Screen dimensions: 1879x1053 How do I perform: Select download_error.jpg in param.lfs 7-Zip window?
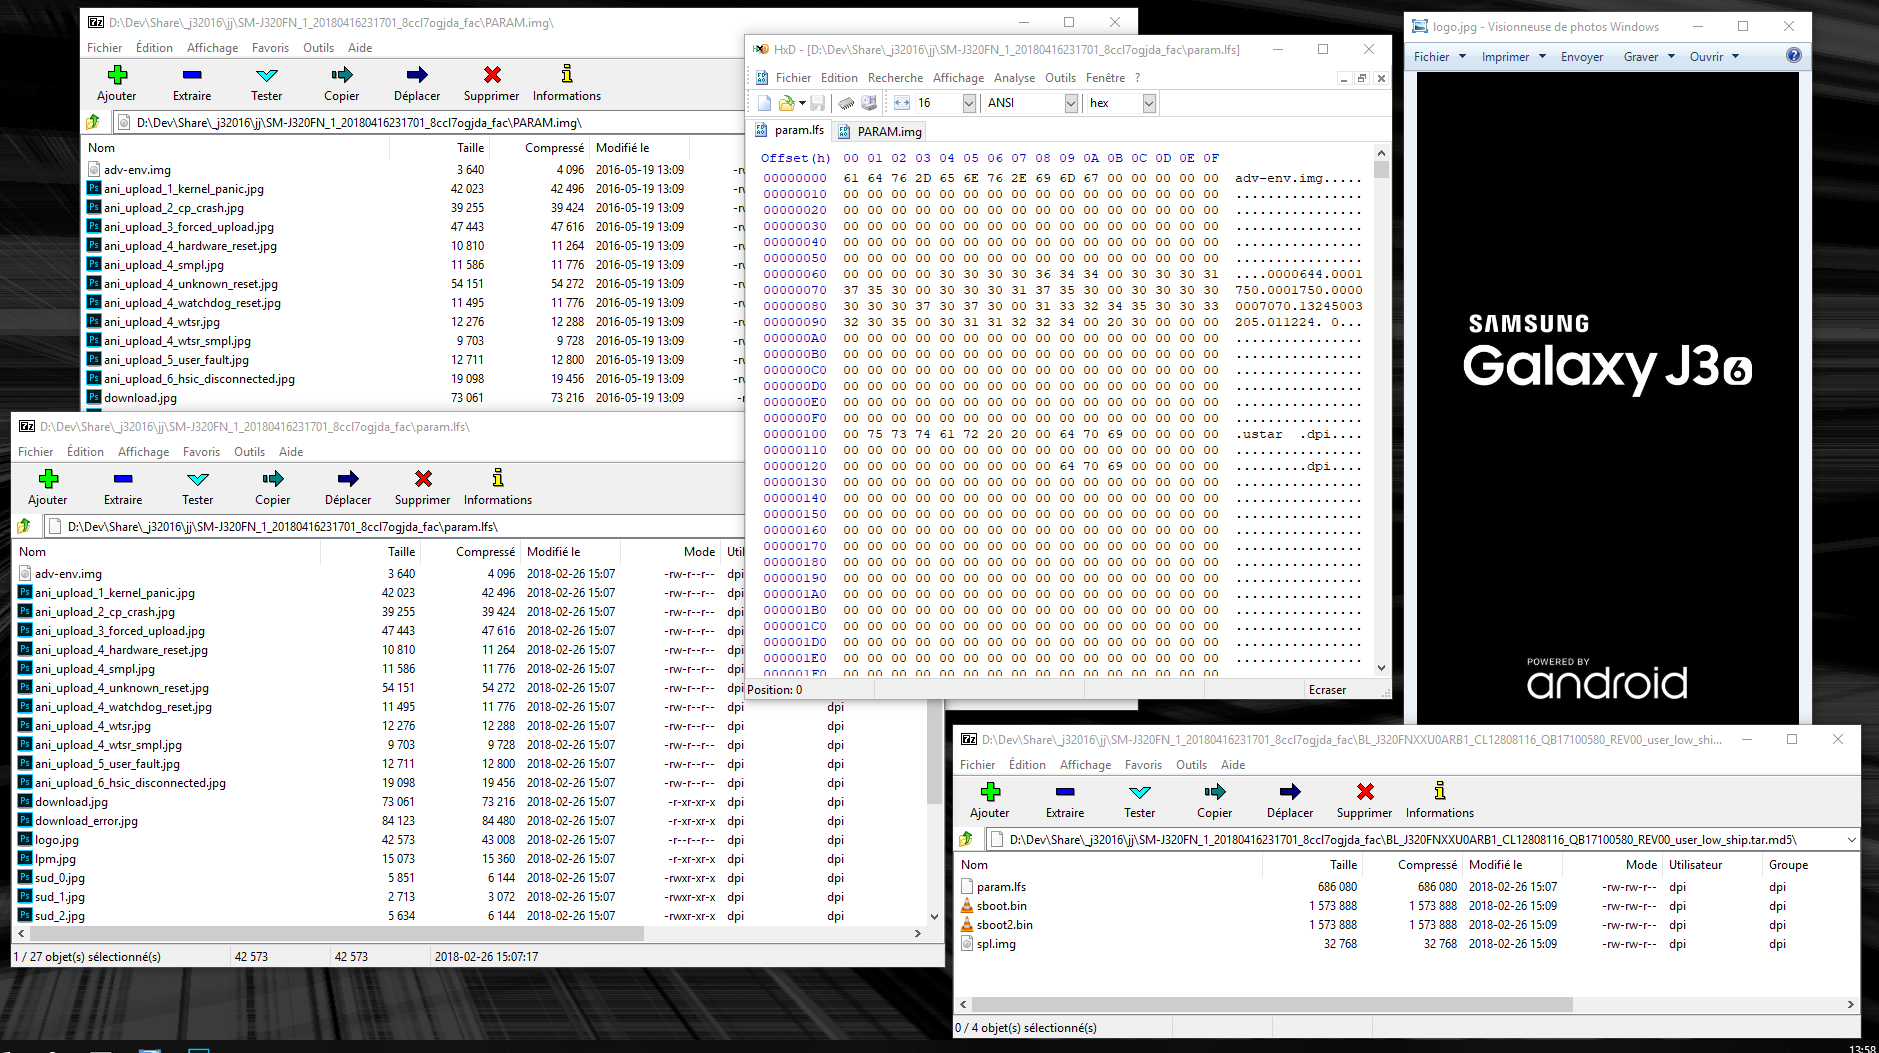click(x=86, y=821)
